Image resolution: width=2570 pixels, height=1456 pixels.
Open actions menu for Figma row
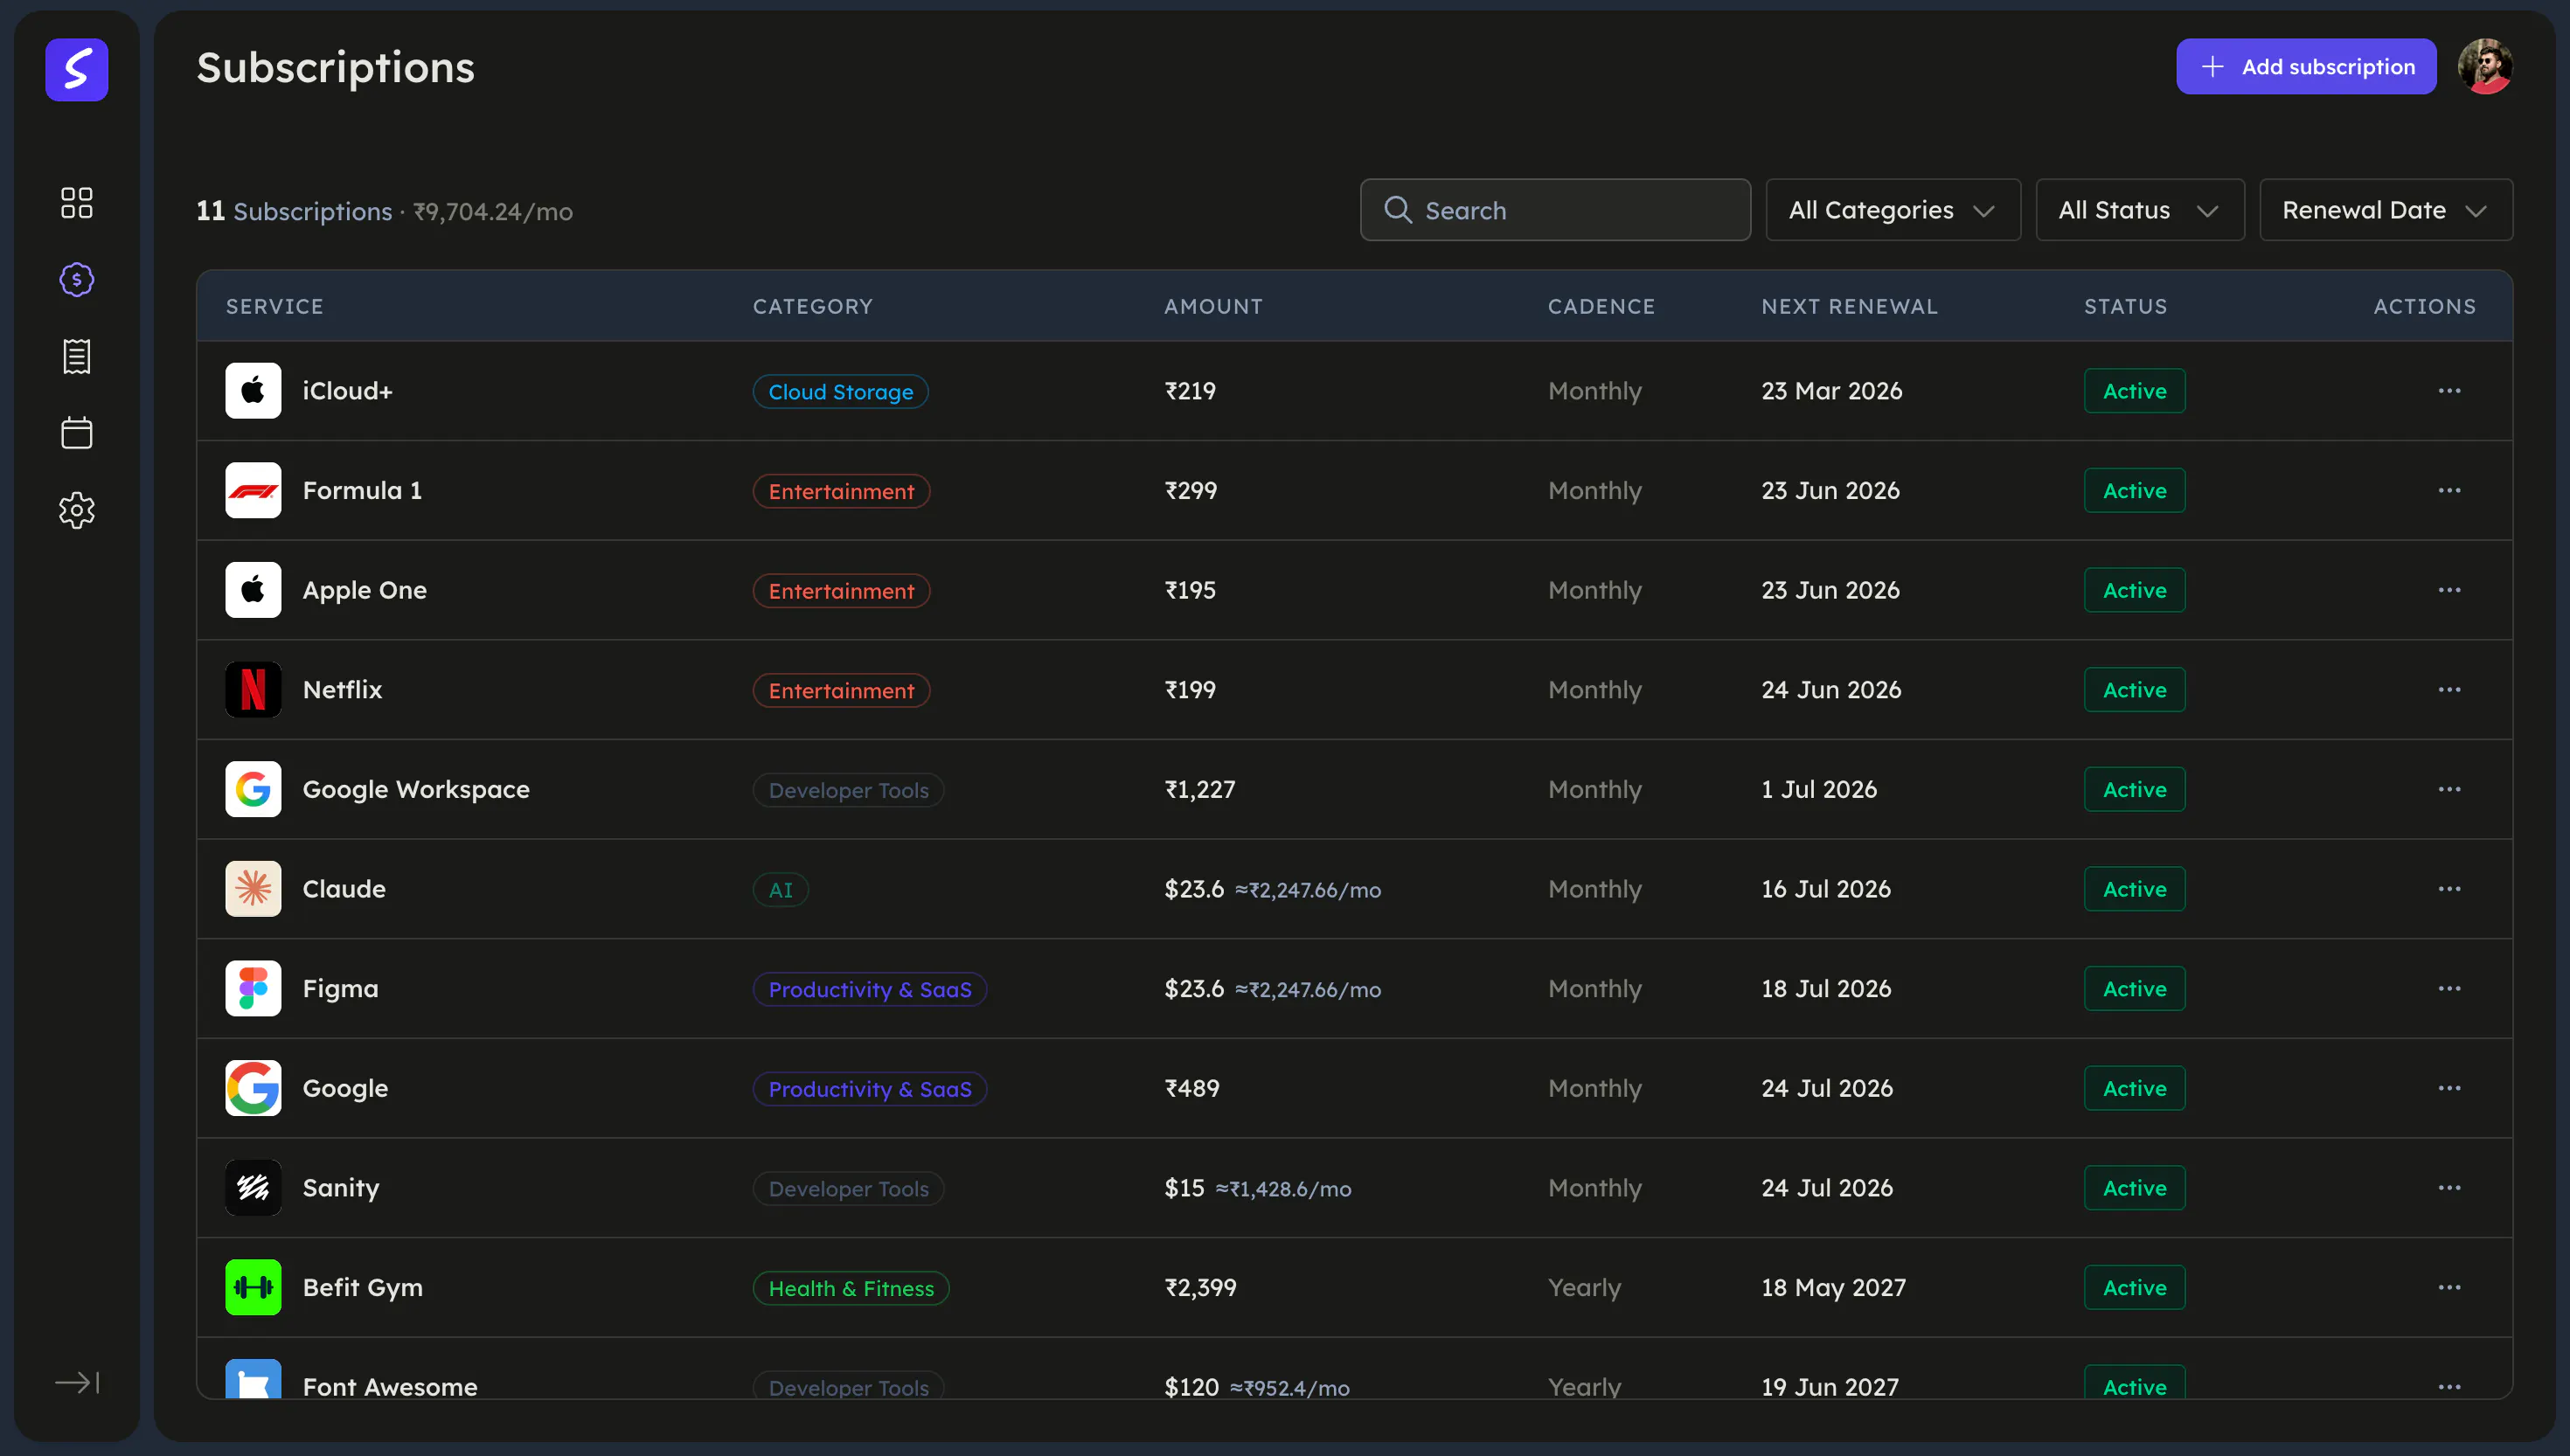point(2449,989)
